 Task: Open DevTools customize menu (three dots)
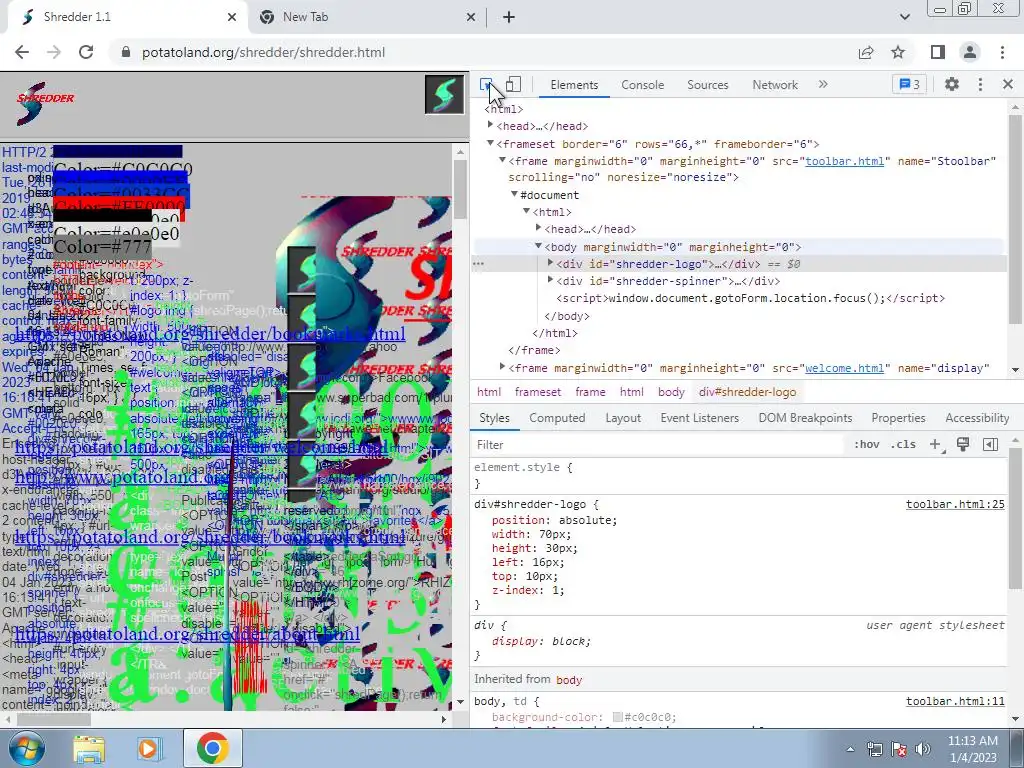980,84
